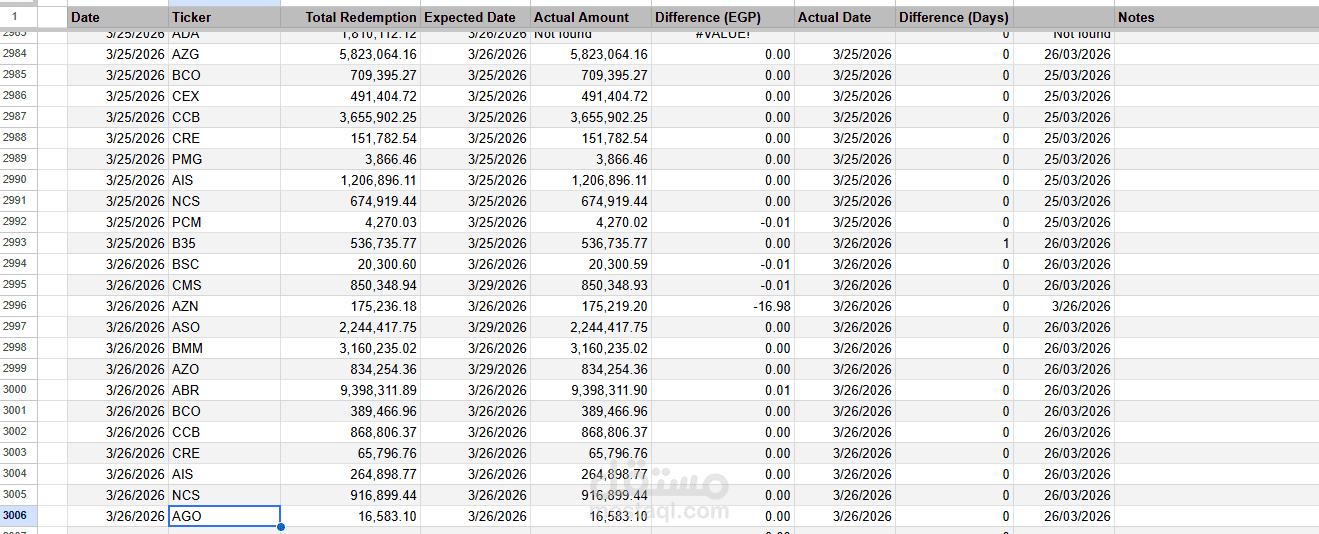Click the Difference (EGP) header cell
This screenshot has height=534, width=1319.
(723, 17)
